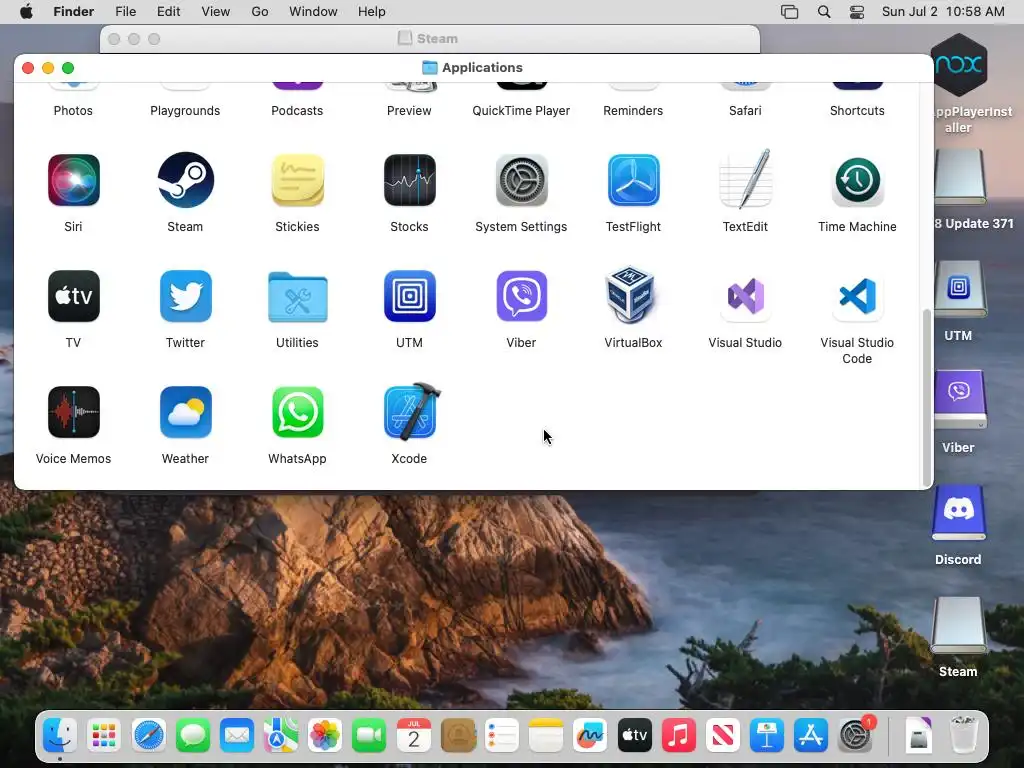Open Mail from the Dock
Image resolution: width=1024 pixels, height=768 pixels.
(x=236, y=735)
